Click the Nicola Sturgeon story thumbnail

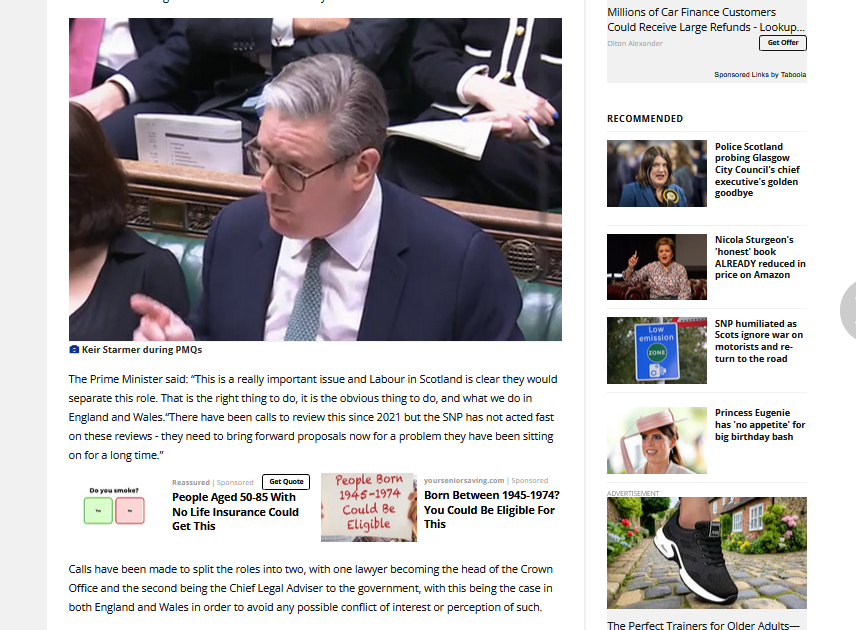coord(657,267)
